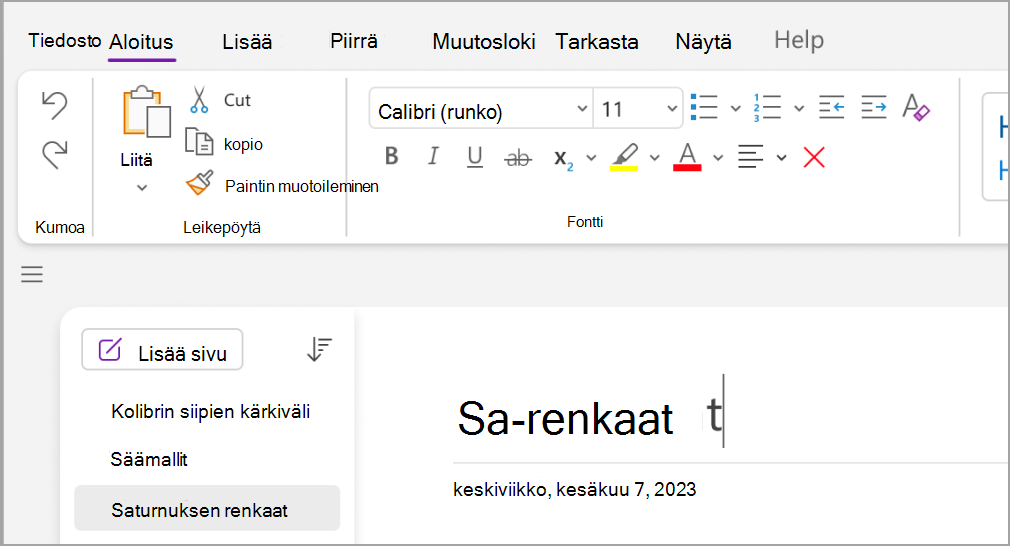Click the Redo arrow icon

(55, 155)
